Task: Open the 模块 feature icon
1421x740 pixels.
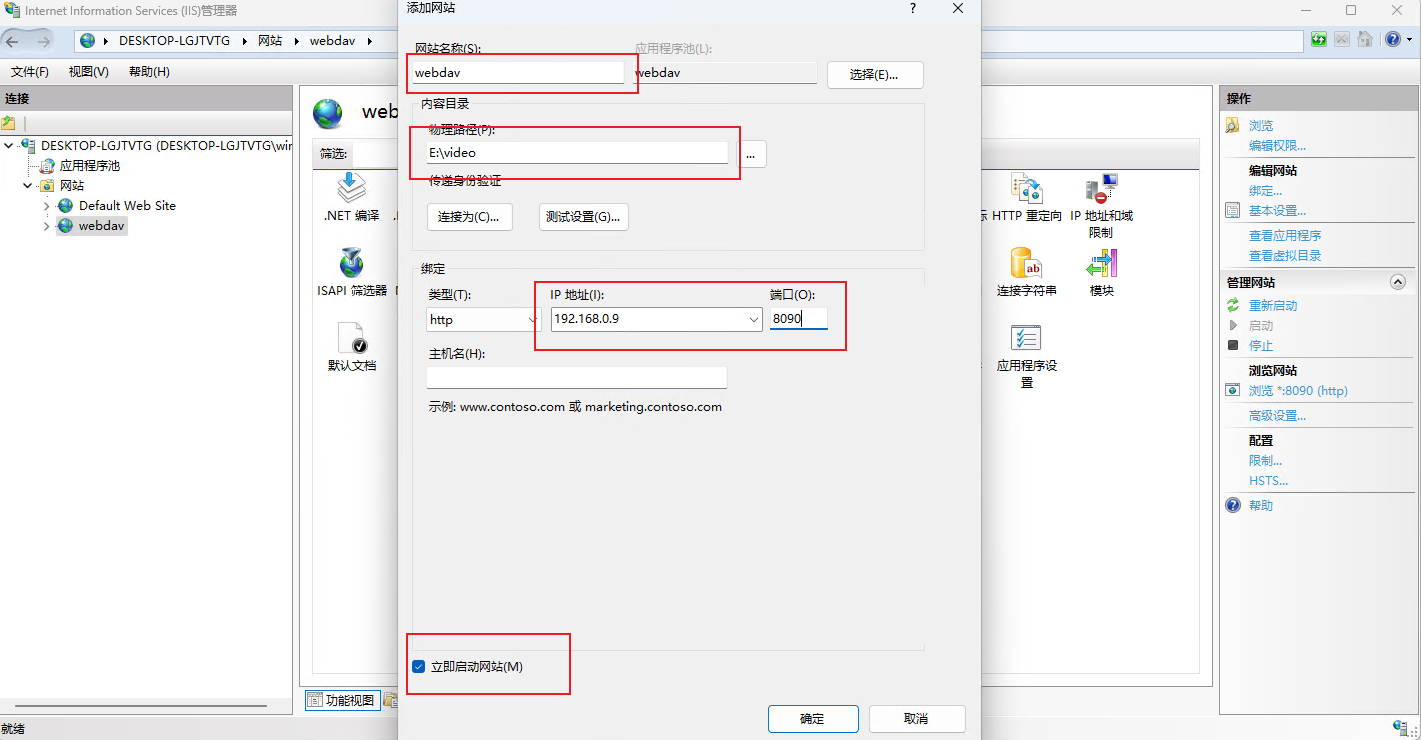Action: tap(1101, 264)
